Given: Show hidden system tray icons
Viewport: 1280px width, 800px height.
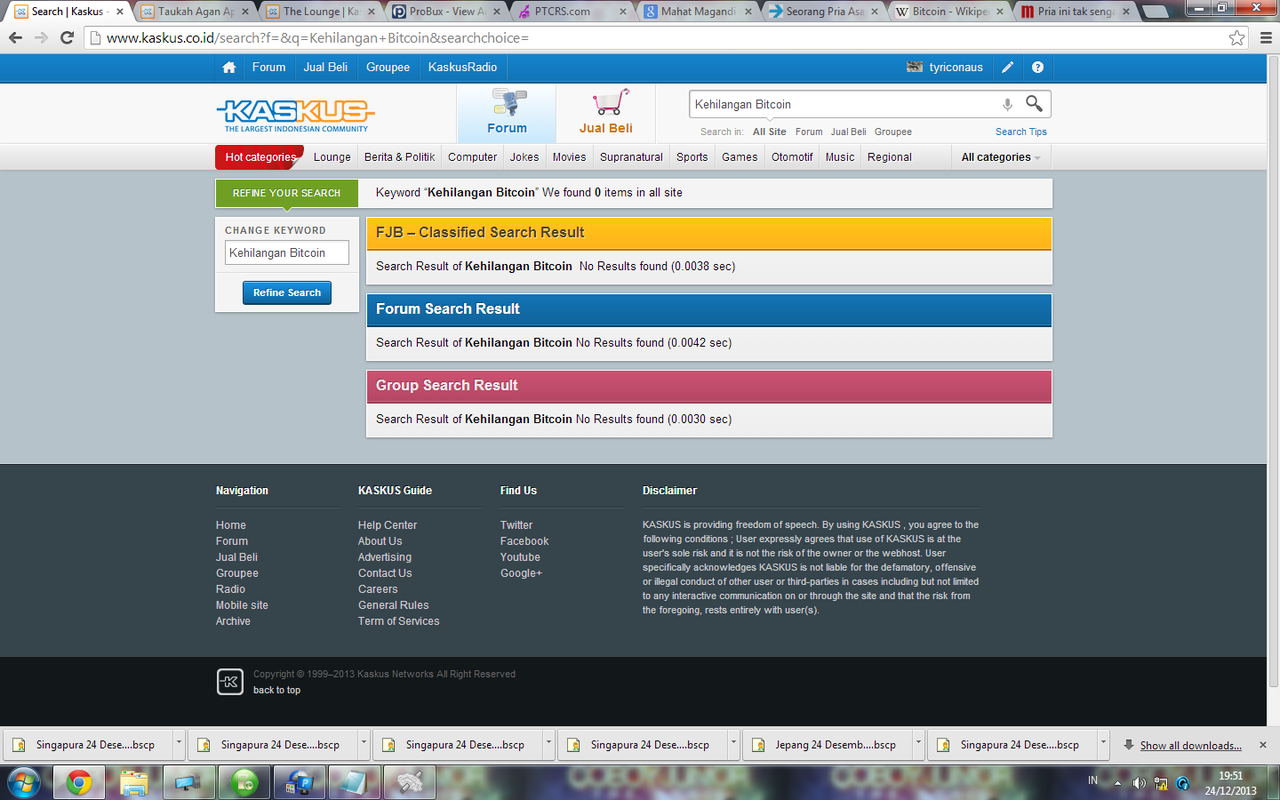Looking at the screenshot, I should 1119,782.
